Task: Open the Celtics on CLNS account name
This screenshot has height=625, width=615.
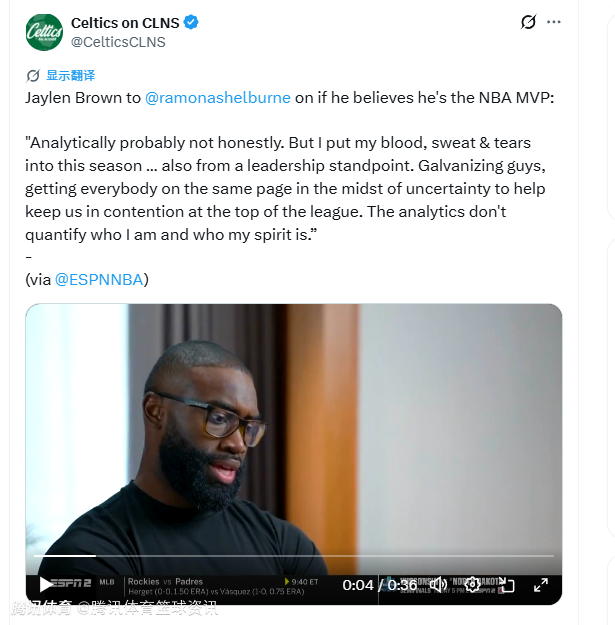Action: click(124, 22)
